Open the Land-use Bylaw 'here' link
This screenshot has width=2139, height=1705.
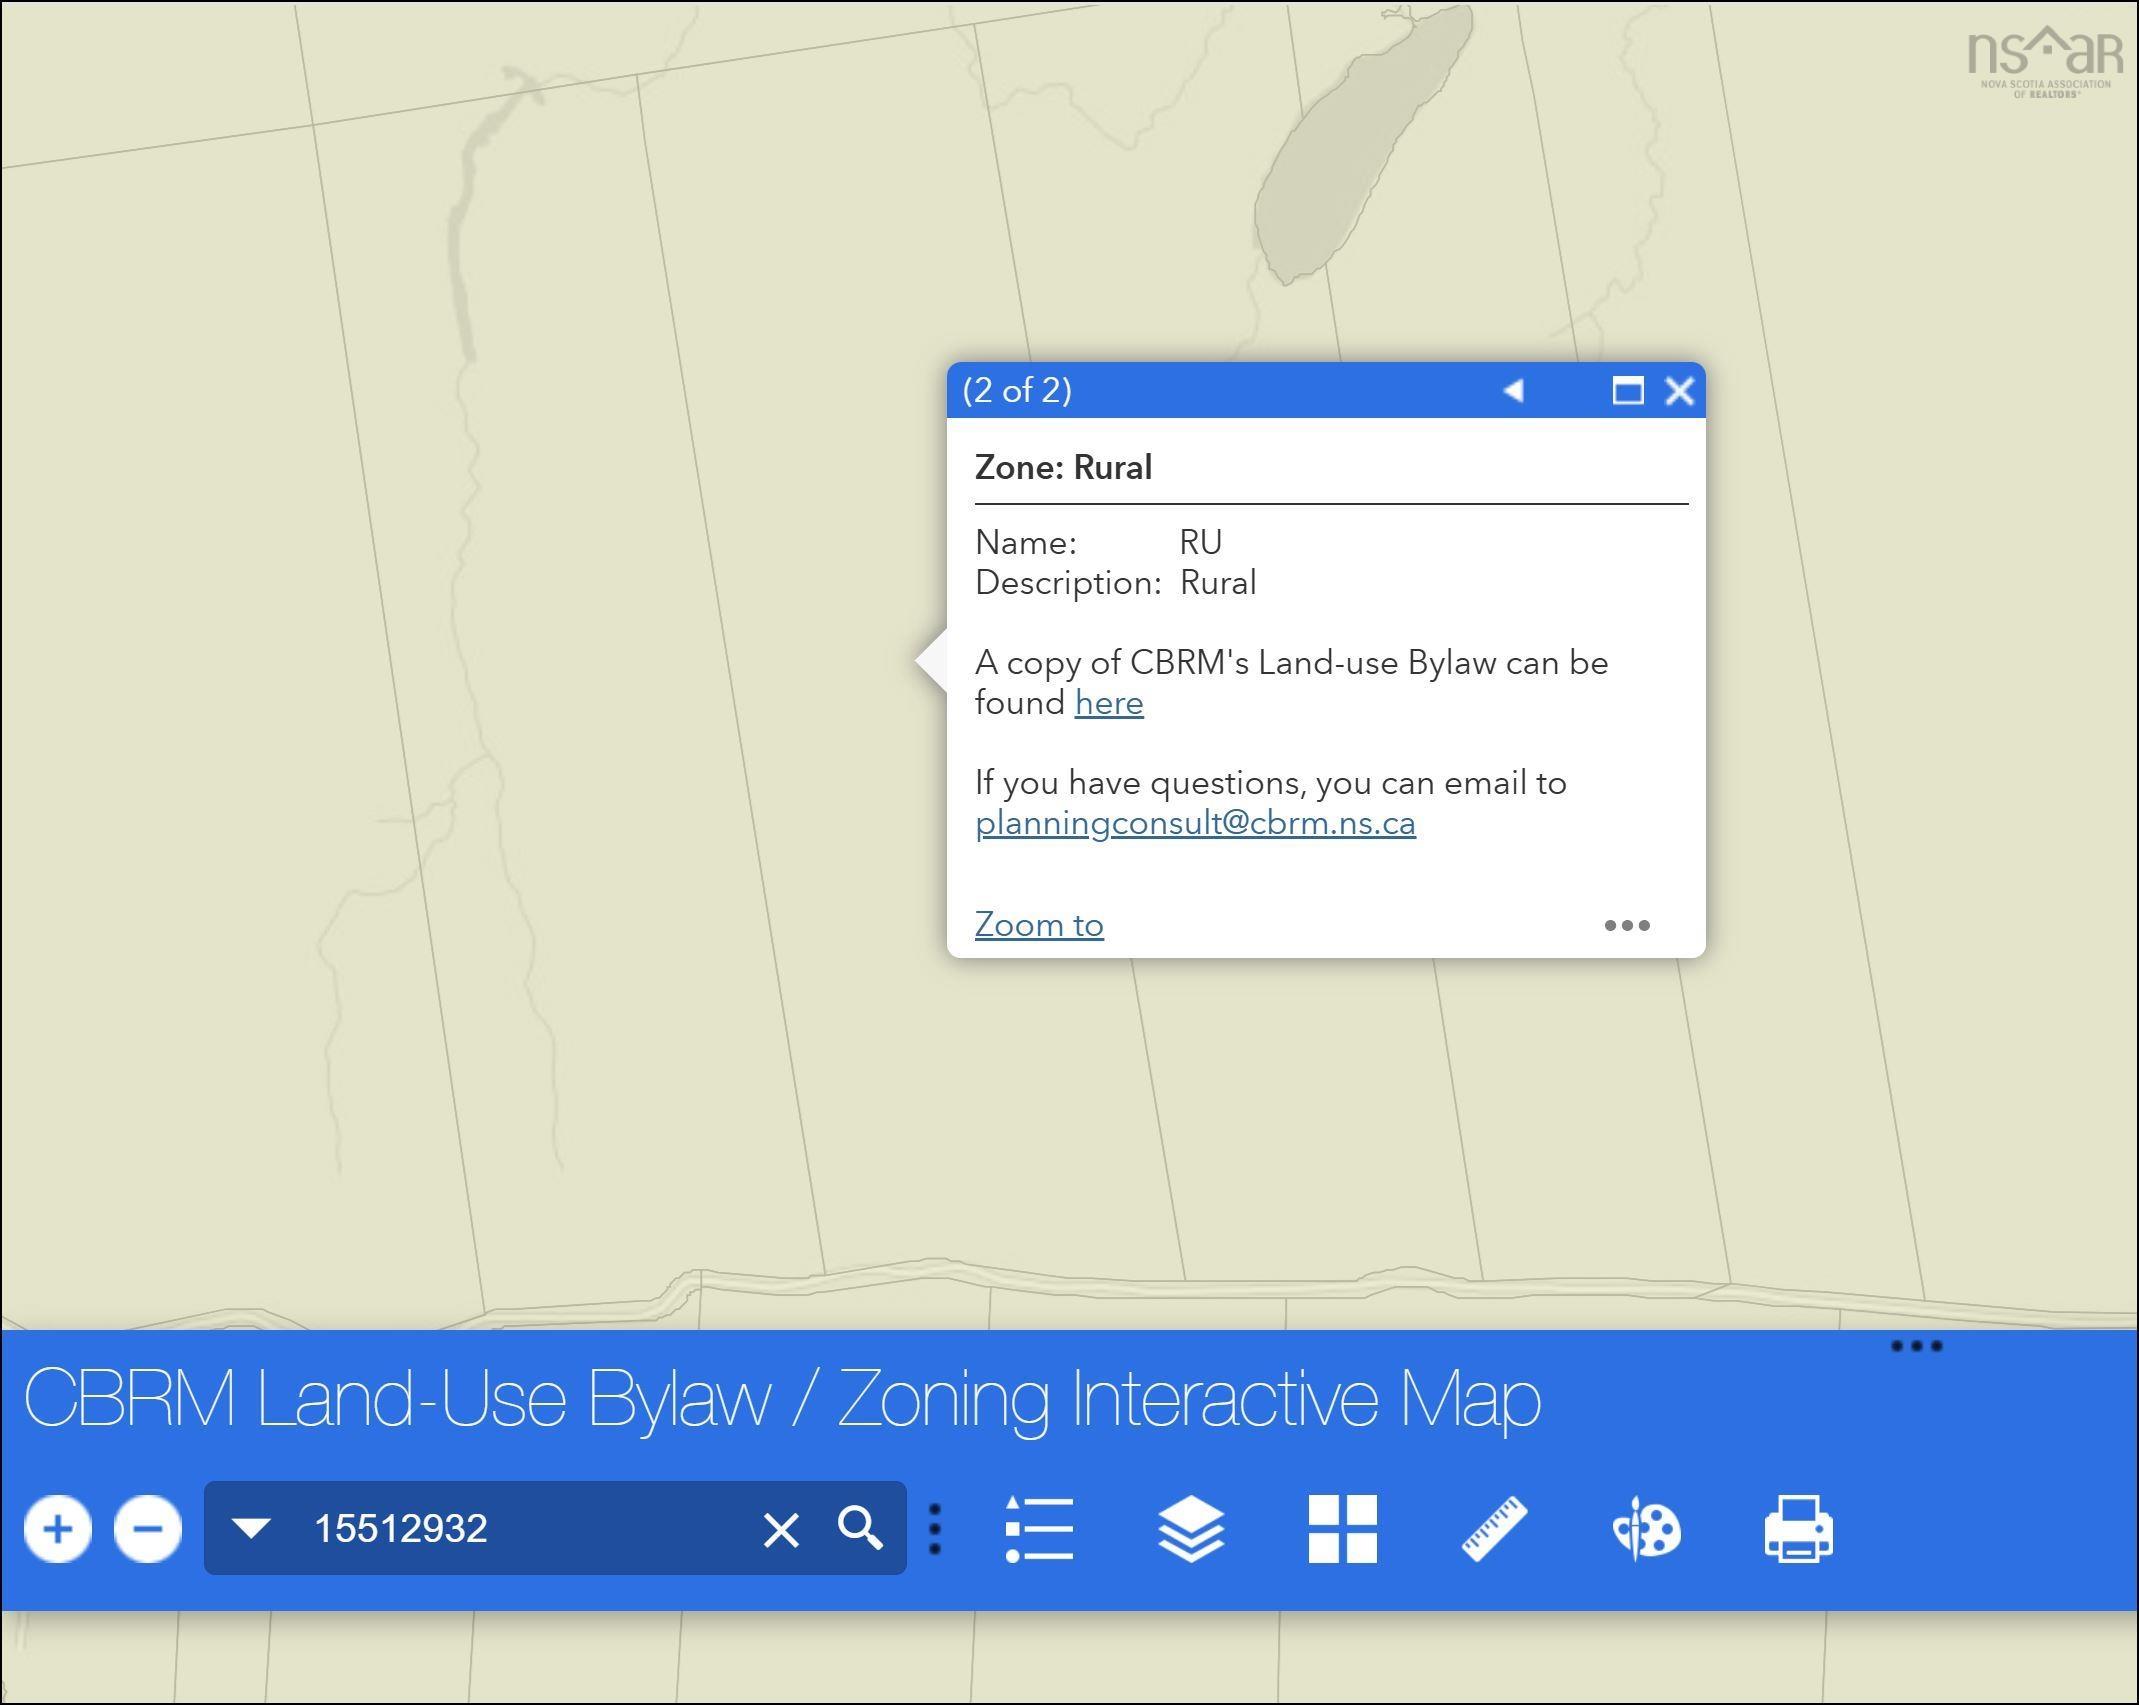point(1108,703)
